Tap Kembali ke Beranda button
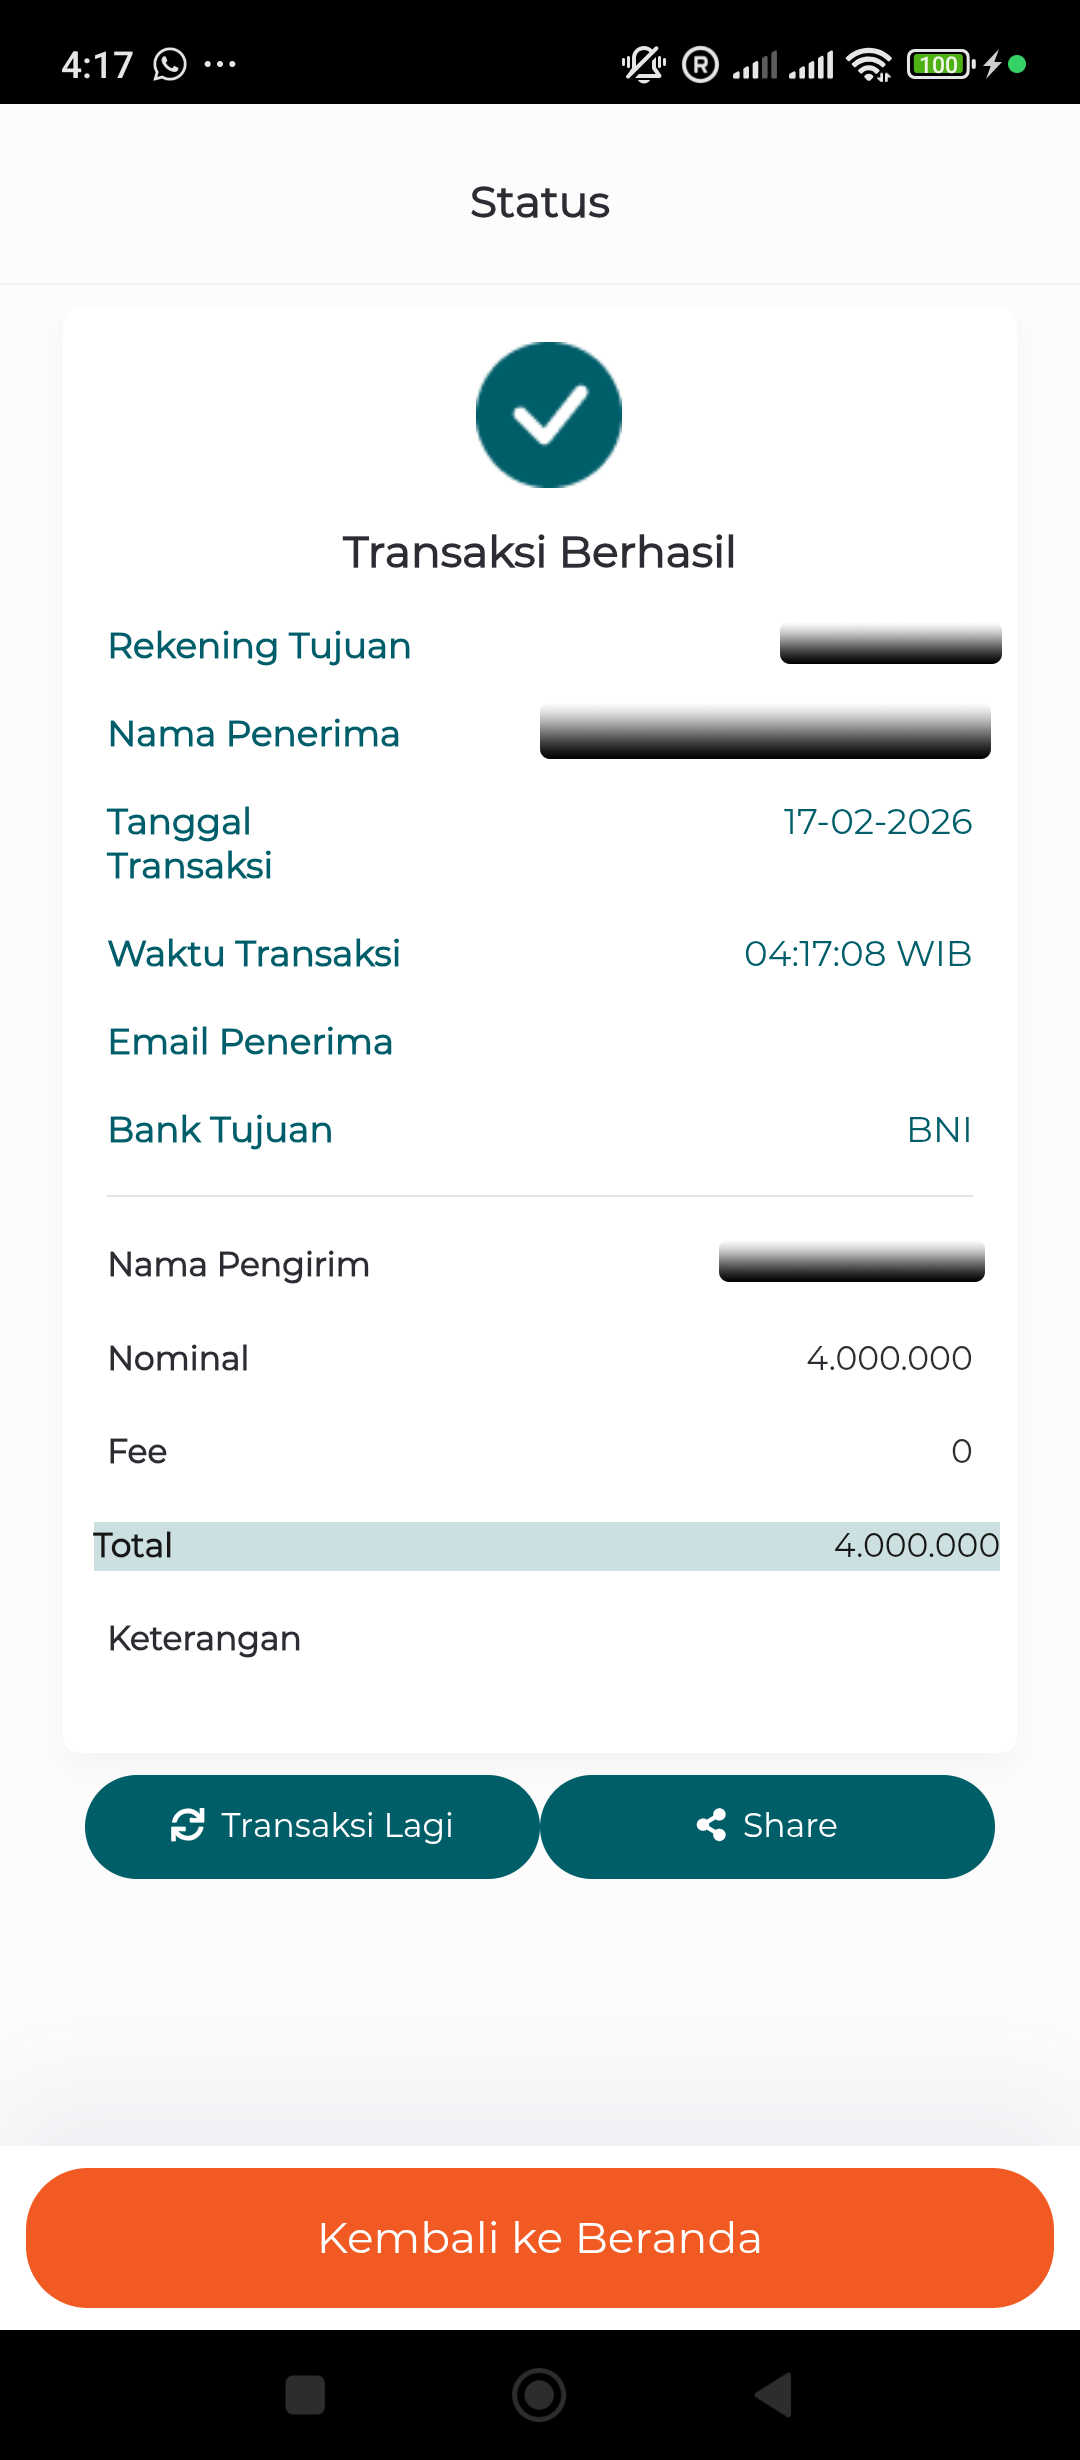 [540, 2238]
